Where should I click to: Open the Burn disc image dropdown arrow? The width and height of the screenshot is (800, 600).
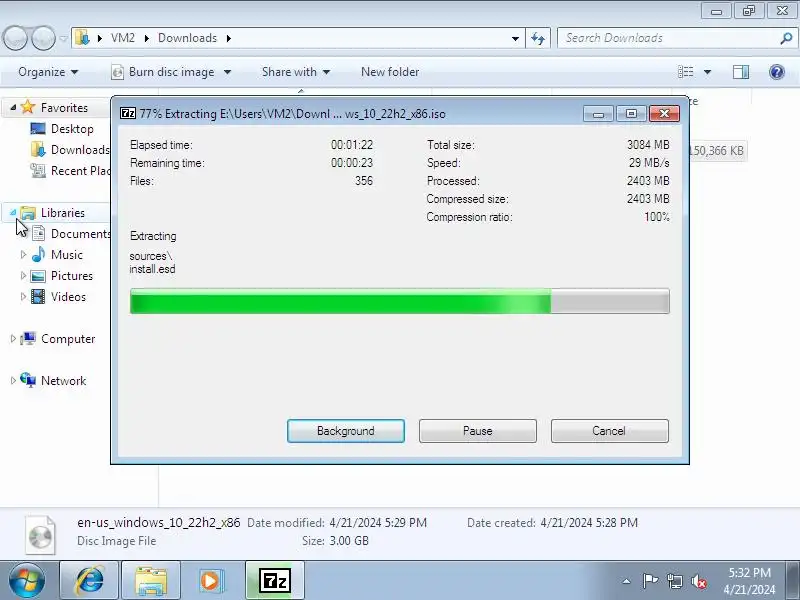pyautogui.click(x=228, y=72)
